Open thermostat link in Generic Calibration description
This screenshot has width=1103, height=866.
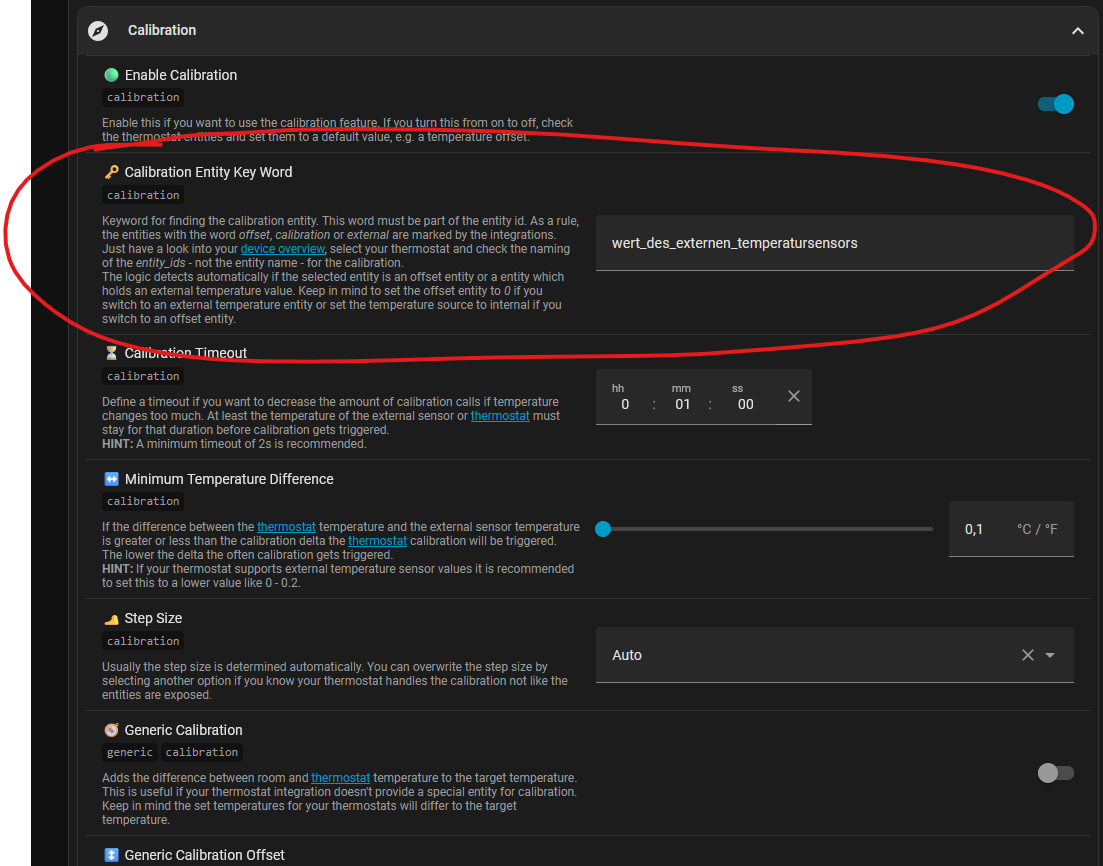click(x=340, y=778)
